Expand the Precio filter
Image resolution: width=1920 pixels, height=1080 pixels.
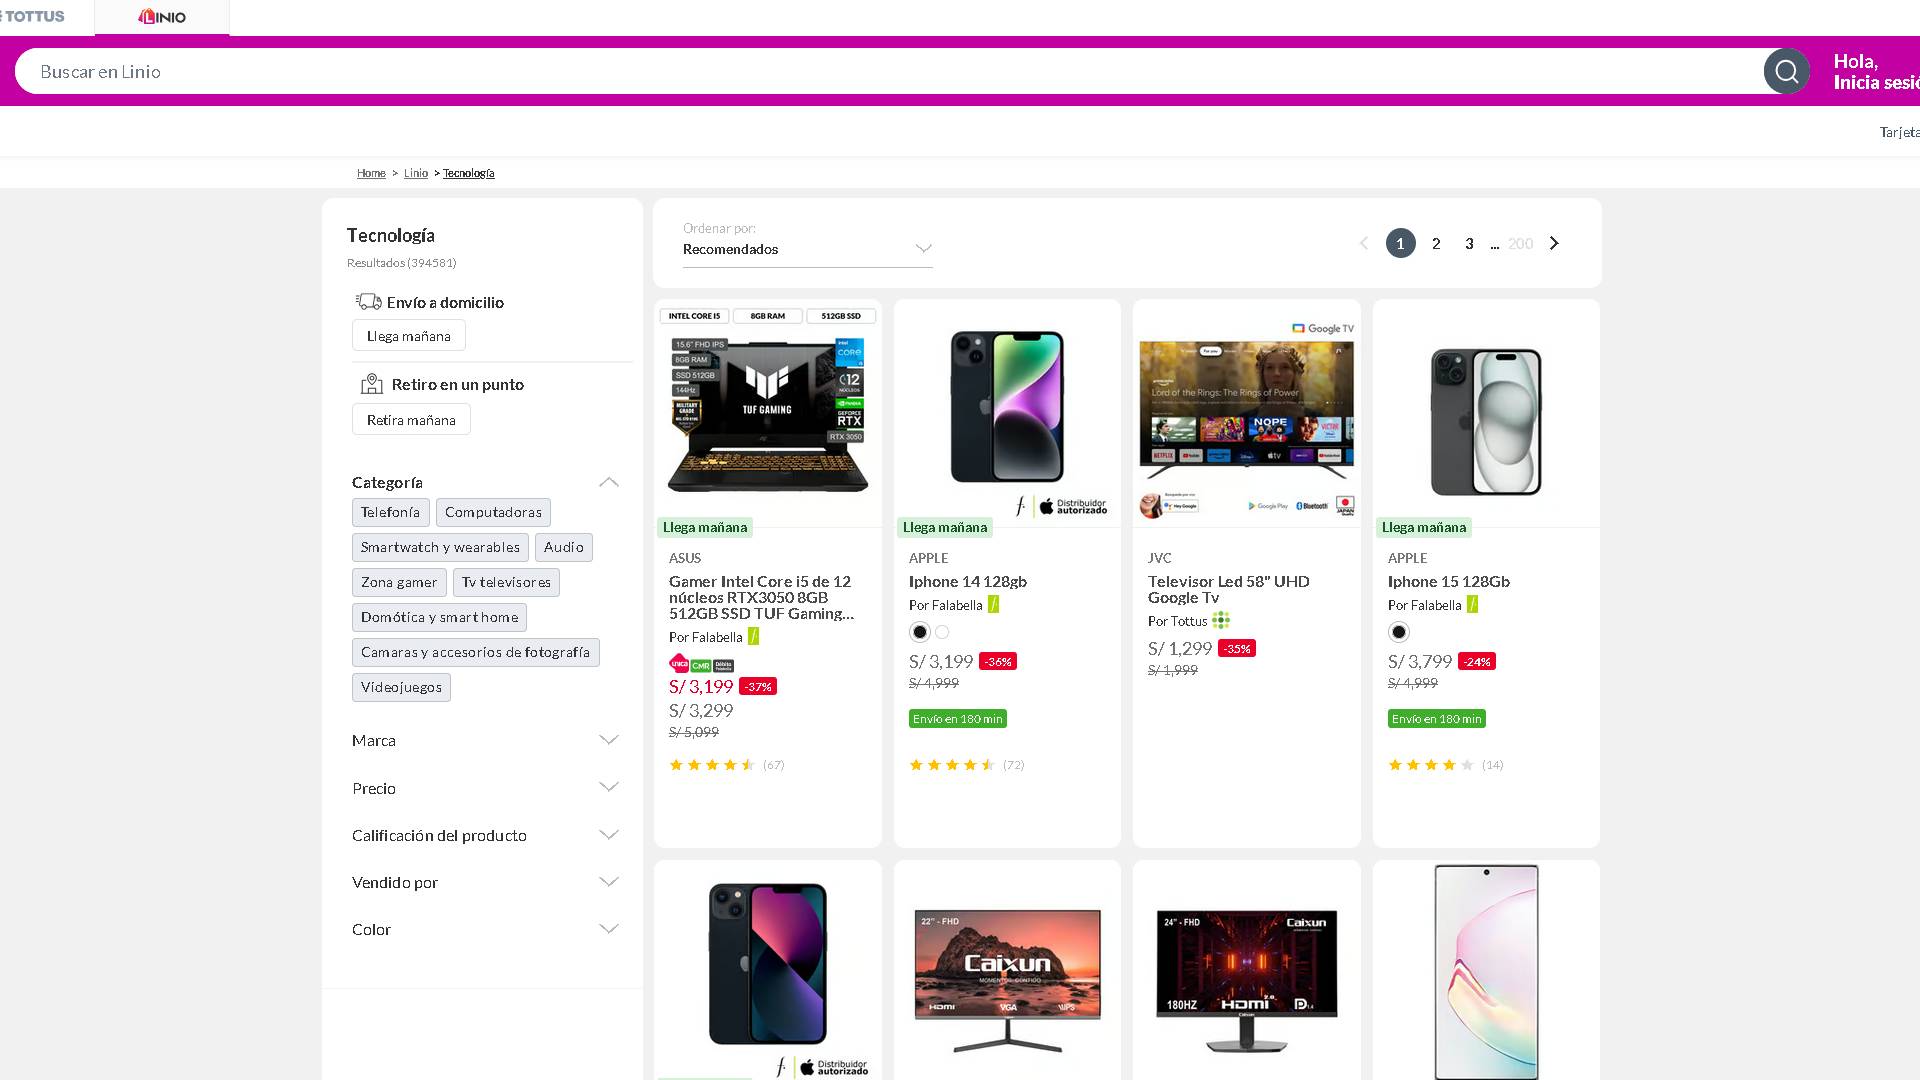click(486, 788)
